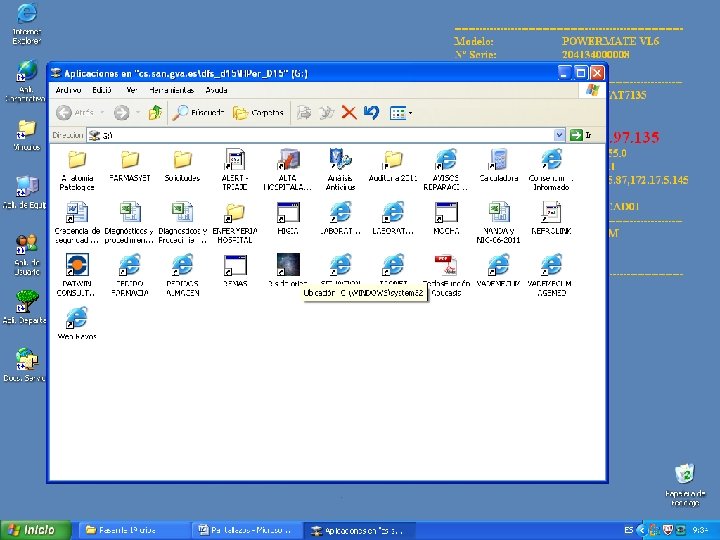Click the Copy To toolbar icon
The width and height of the screenshot is (720, 540).
point(326,112)
